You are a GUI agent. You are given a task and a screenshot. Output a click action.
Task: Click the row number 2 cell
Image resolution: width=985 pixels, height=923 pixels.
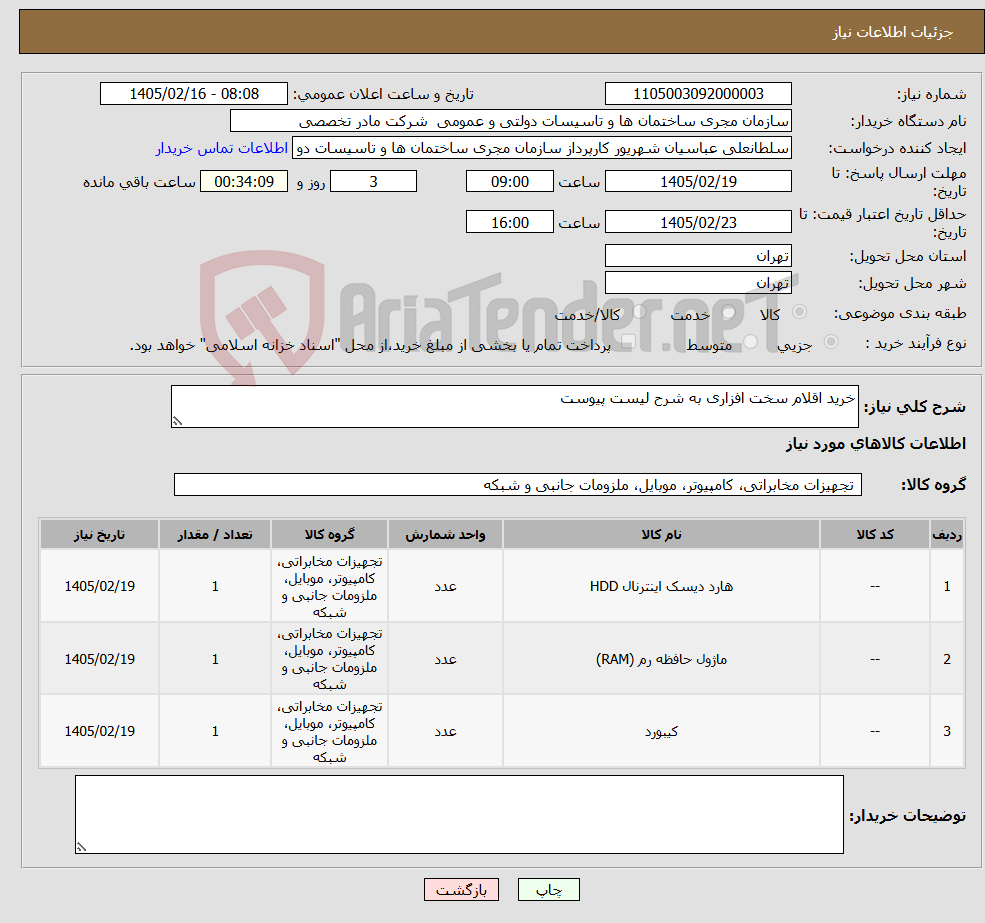coord(947,659)
